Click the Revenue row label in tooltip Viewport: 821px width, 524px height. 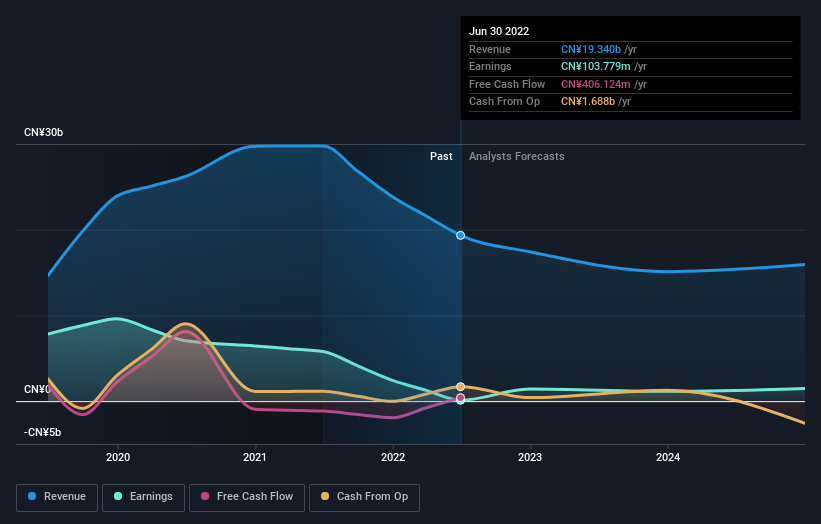490,49
